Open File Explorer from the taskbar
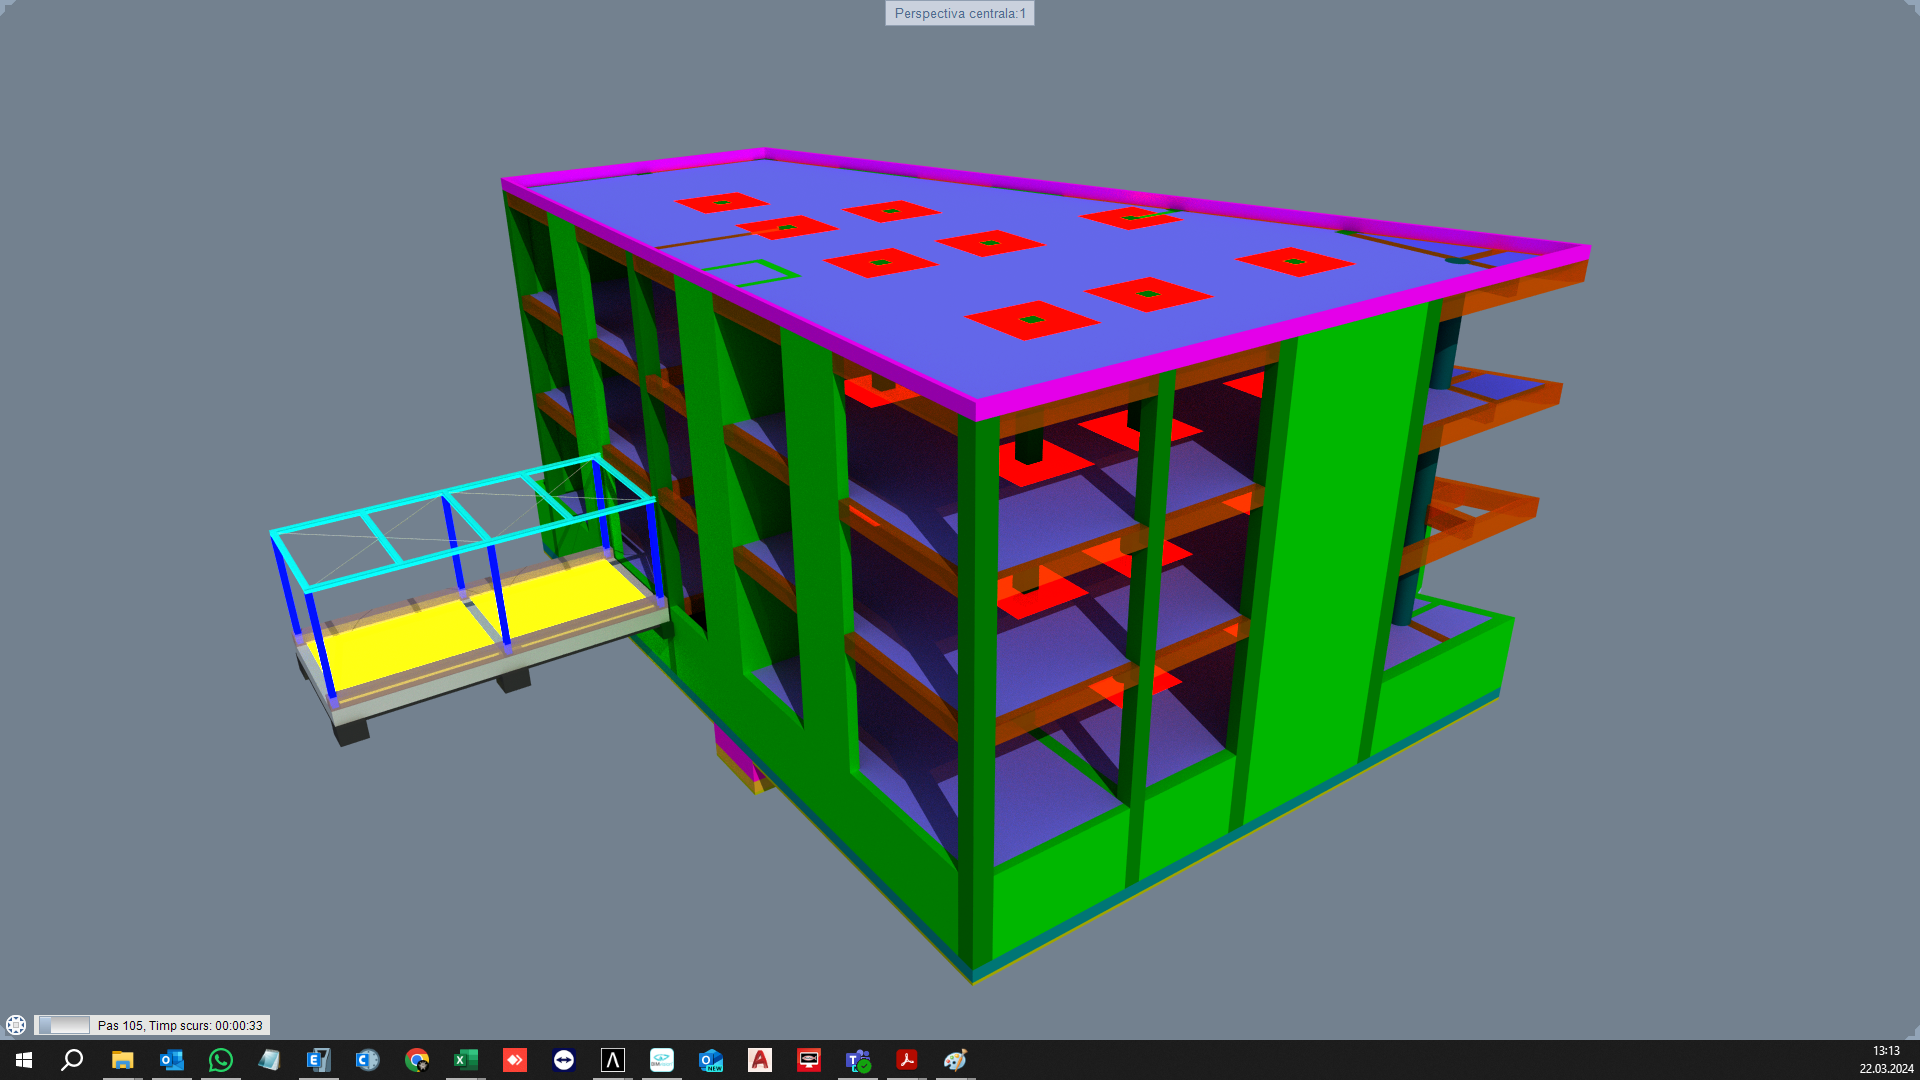Image resolution: width=1920 pixels, height=1080 pixels. pos(122,1060)
